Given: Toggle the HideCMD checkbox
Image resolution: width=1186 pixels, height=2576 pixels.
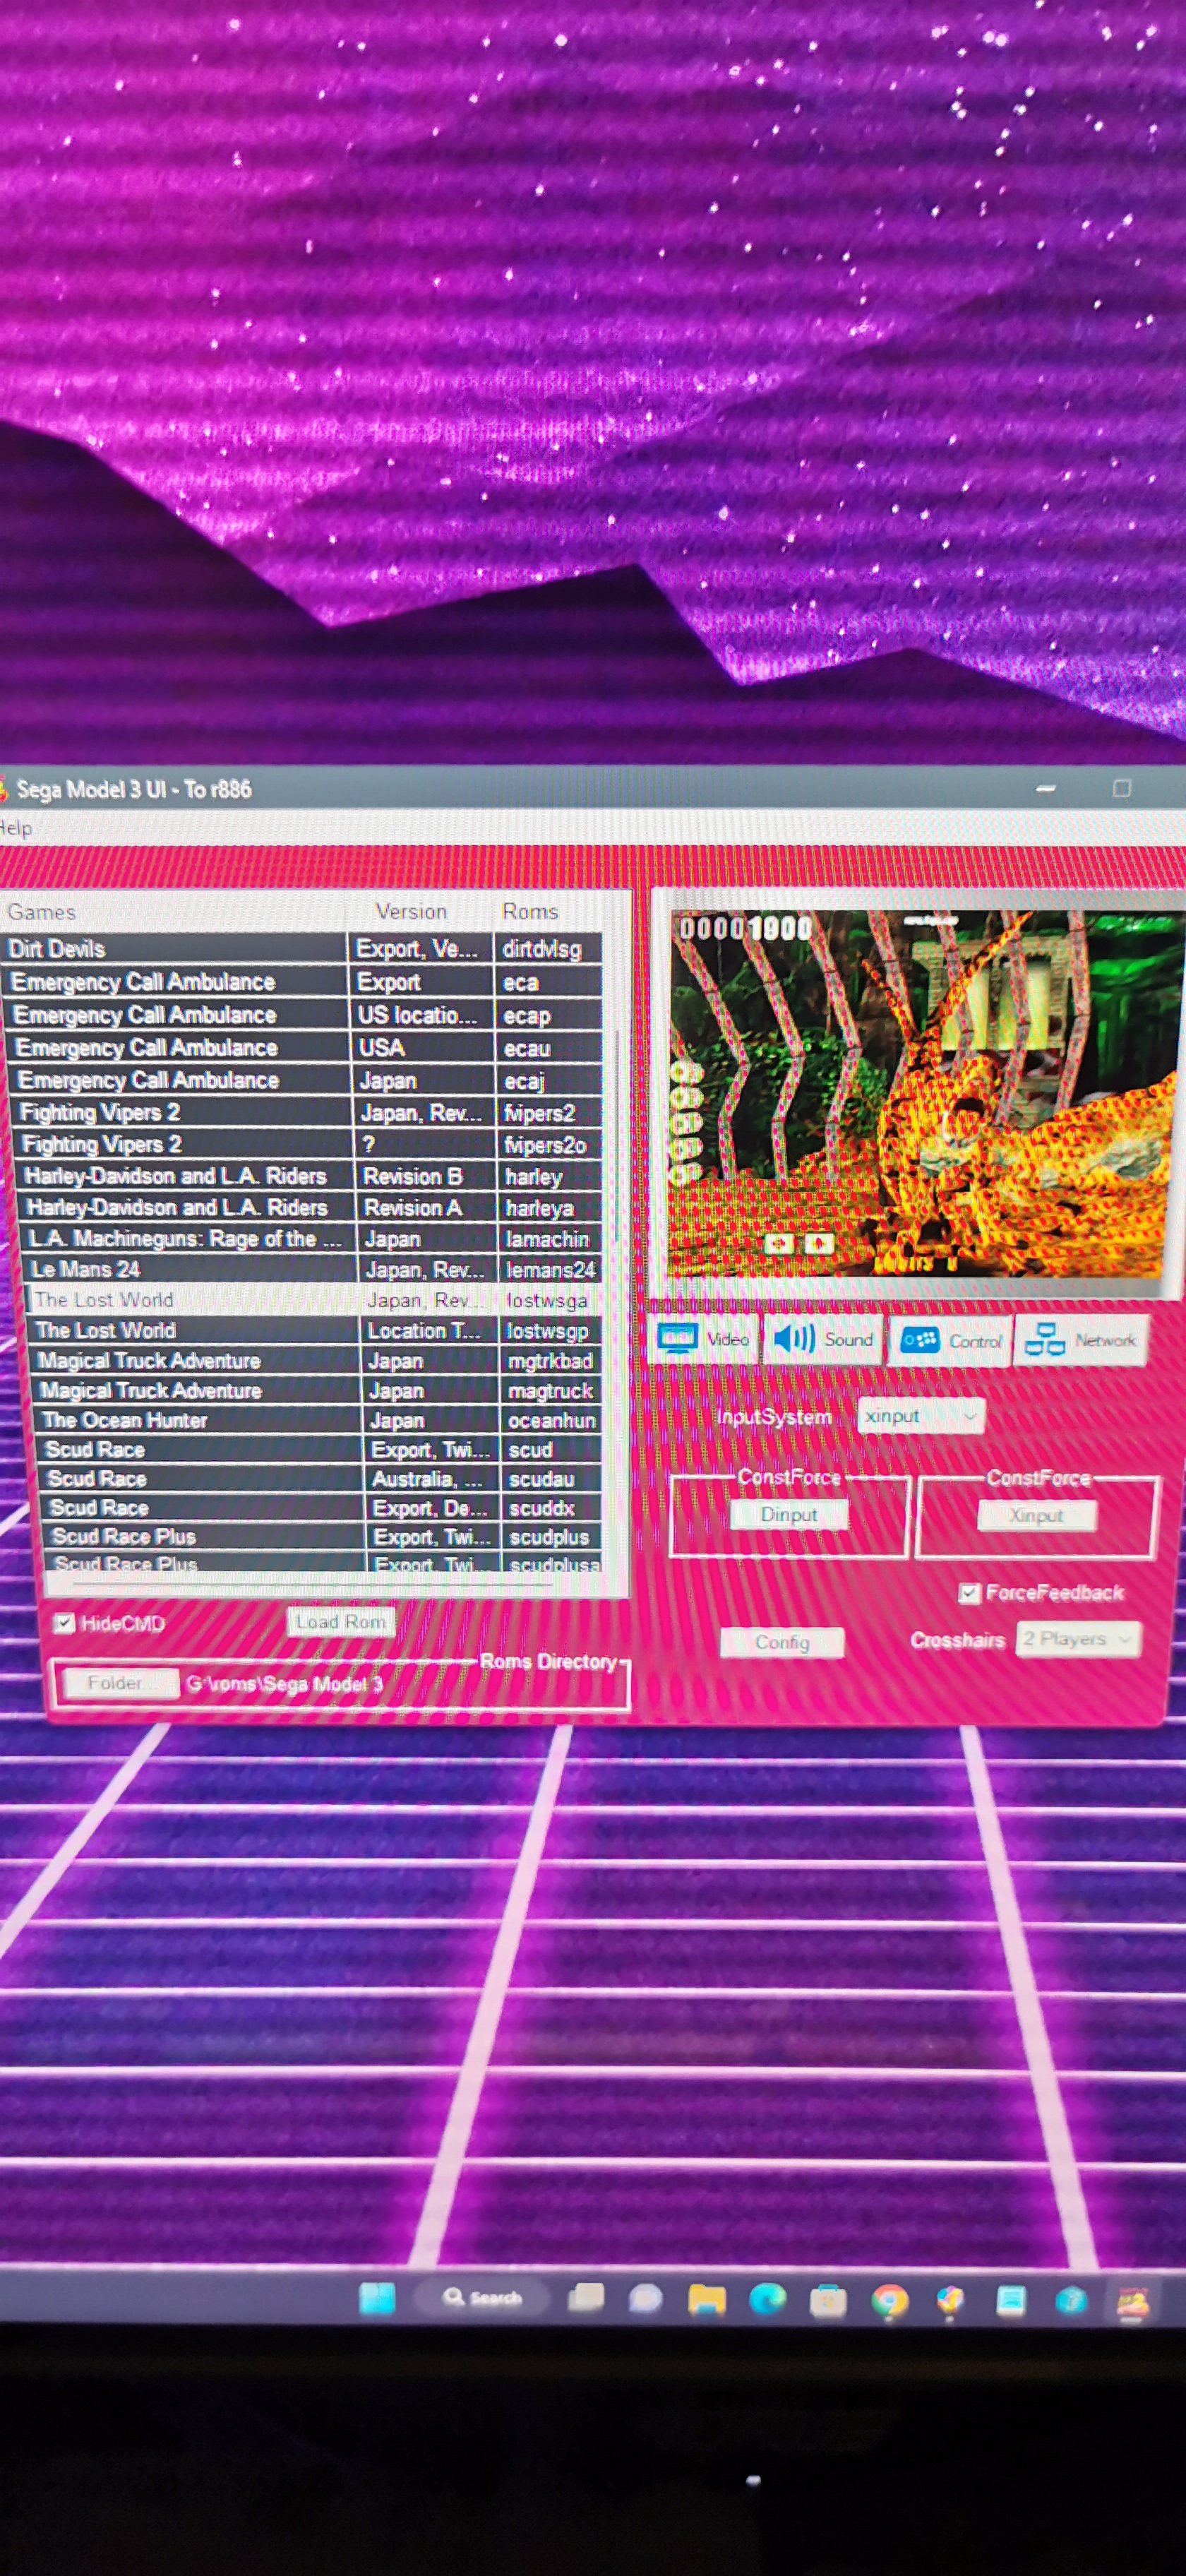Looking at the screenshot, I should click(65, 1623).
